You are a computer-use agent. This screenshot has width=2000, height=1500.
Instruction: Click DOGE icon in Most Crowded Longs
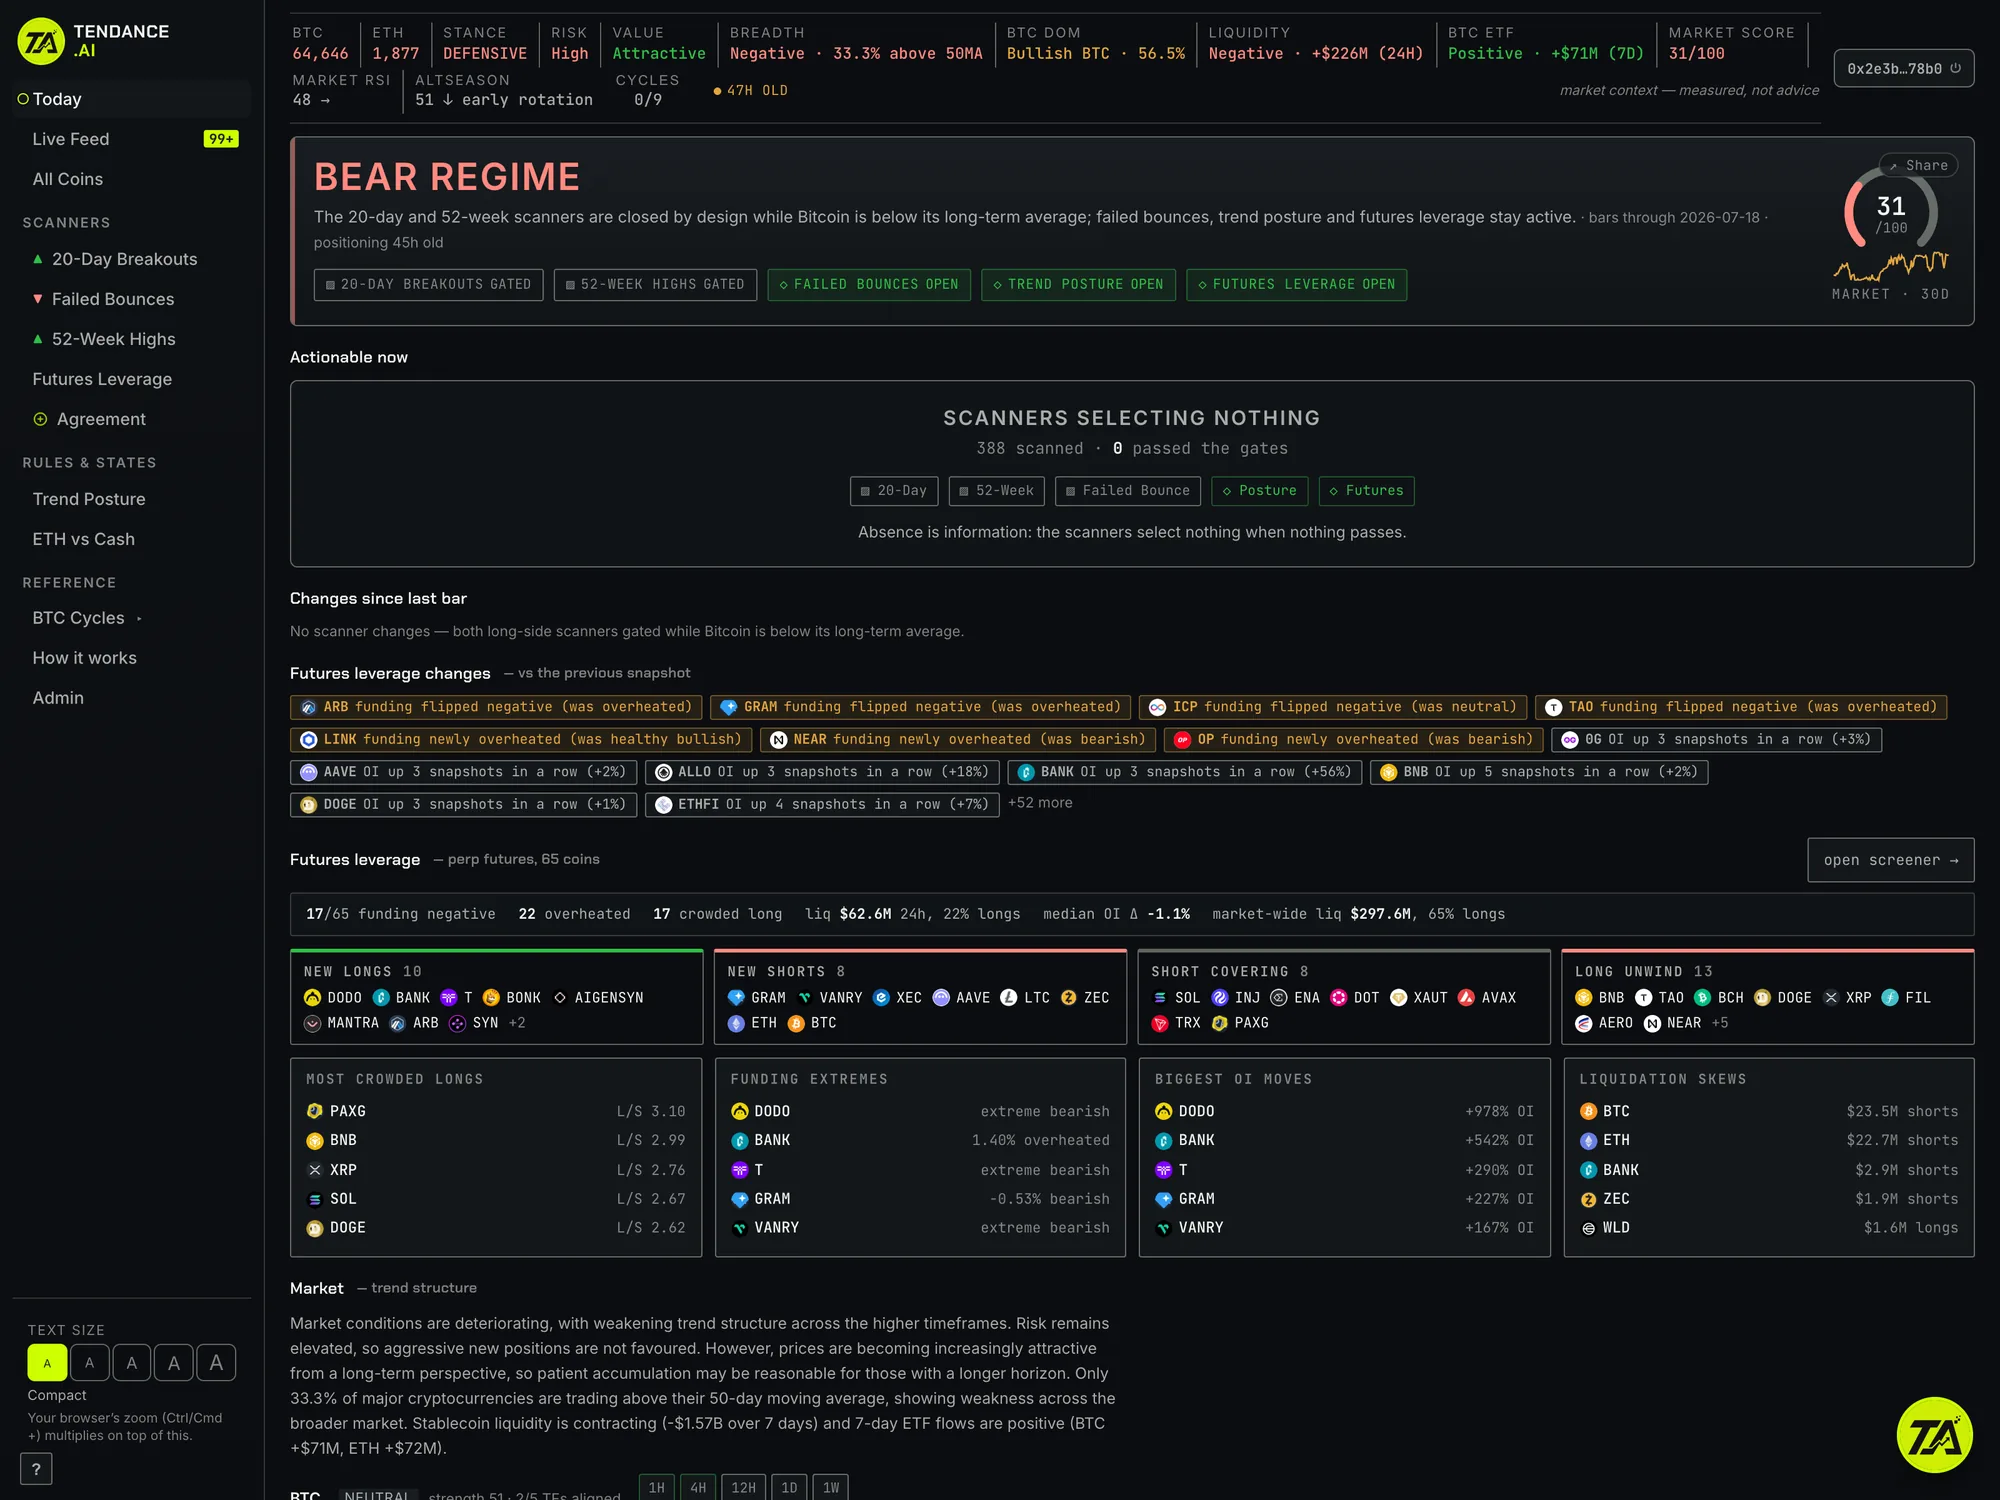click(x=315, y=1228)
